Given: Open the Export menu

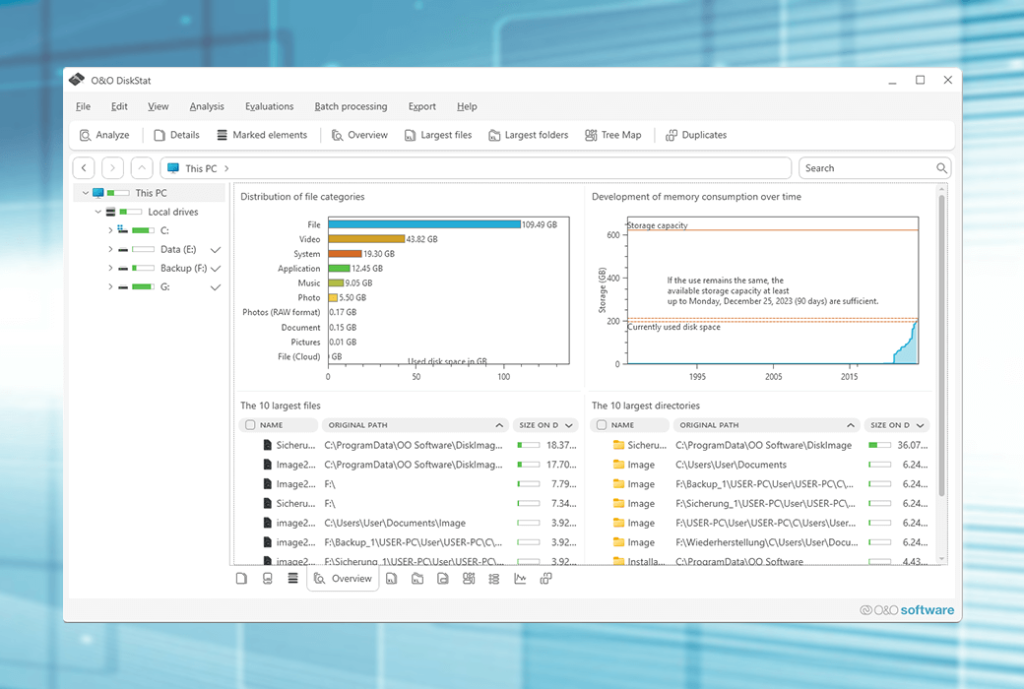Looking at the screenshot, I should [422, 106].
